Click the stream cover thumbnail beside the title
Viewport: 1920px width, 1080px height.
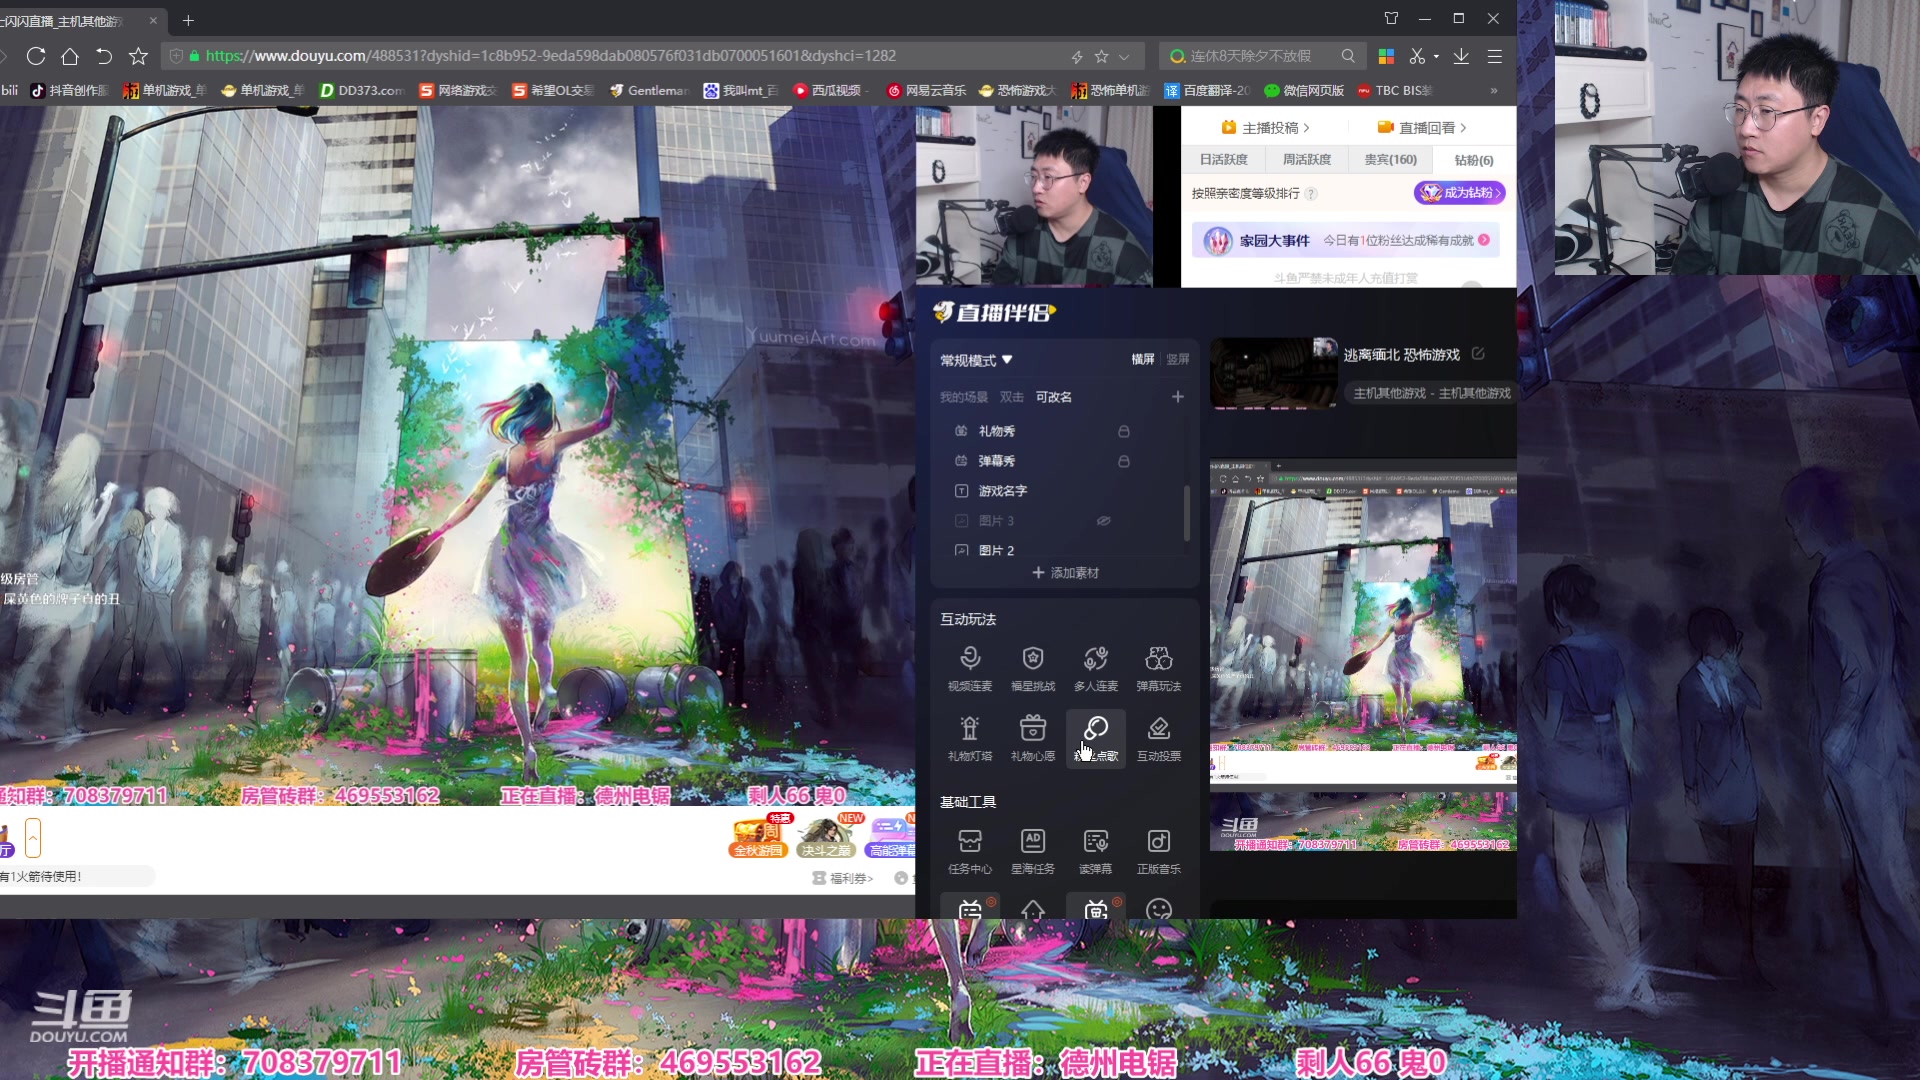point(1274,373)
